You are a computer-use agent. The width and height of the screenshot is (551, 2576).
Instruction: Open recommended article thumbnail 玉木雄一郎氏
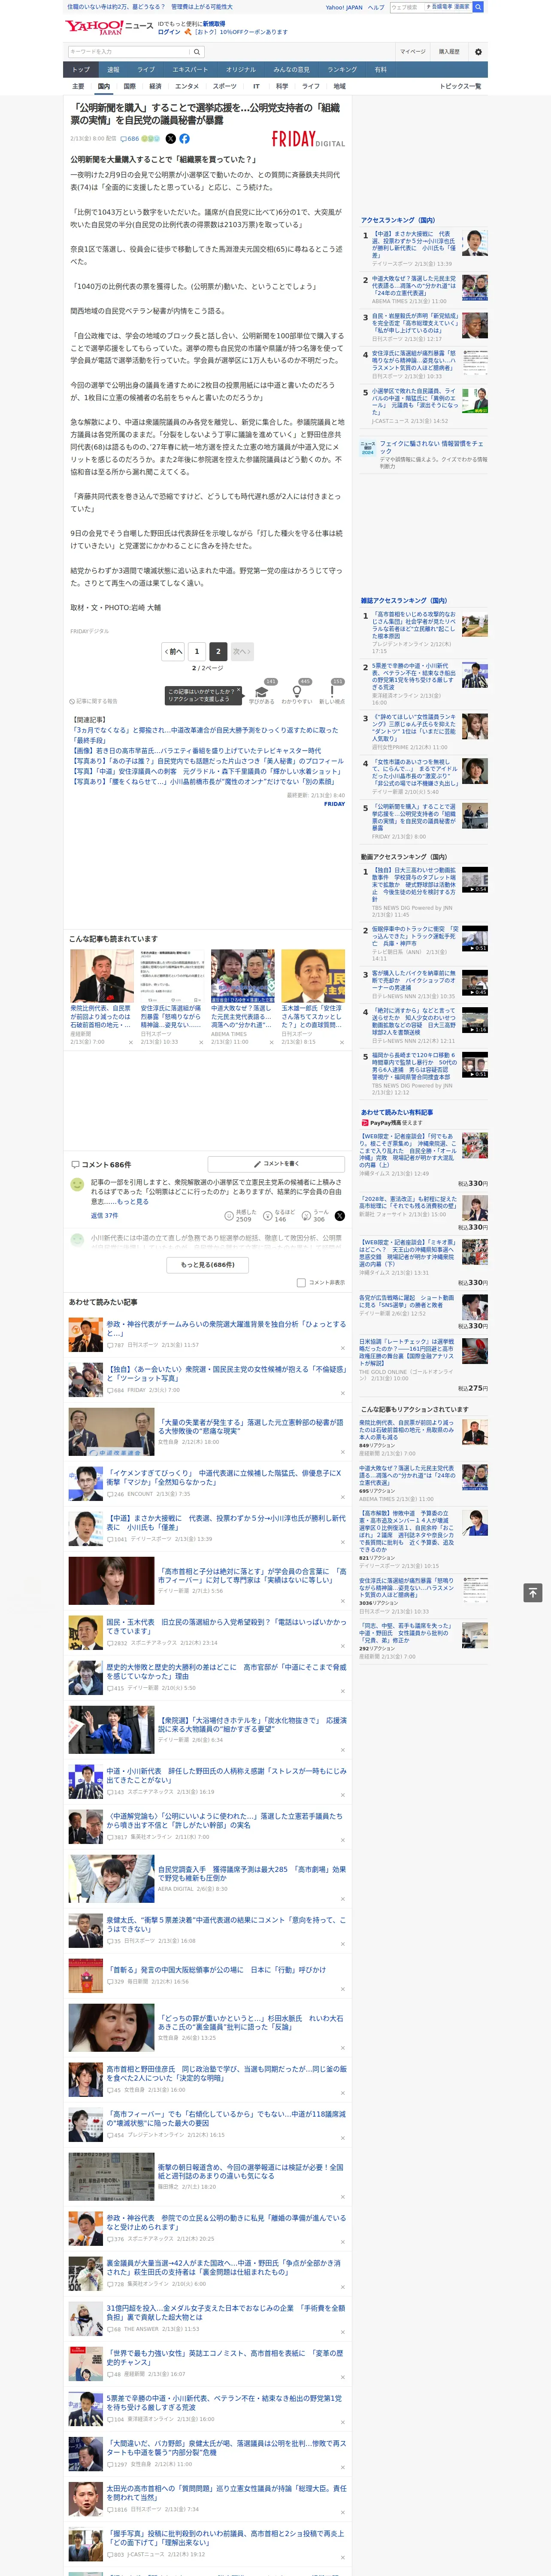click(x=313, y=976)
